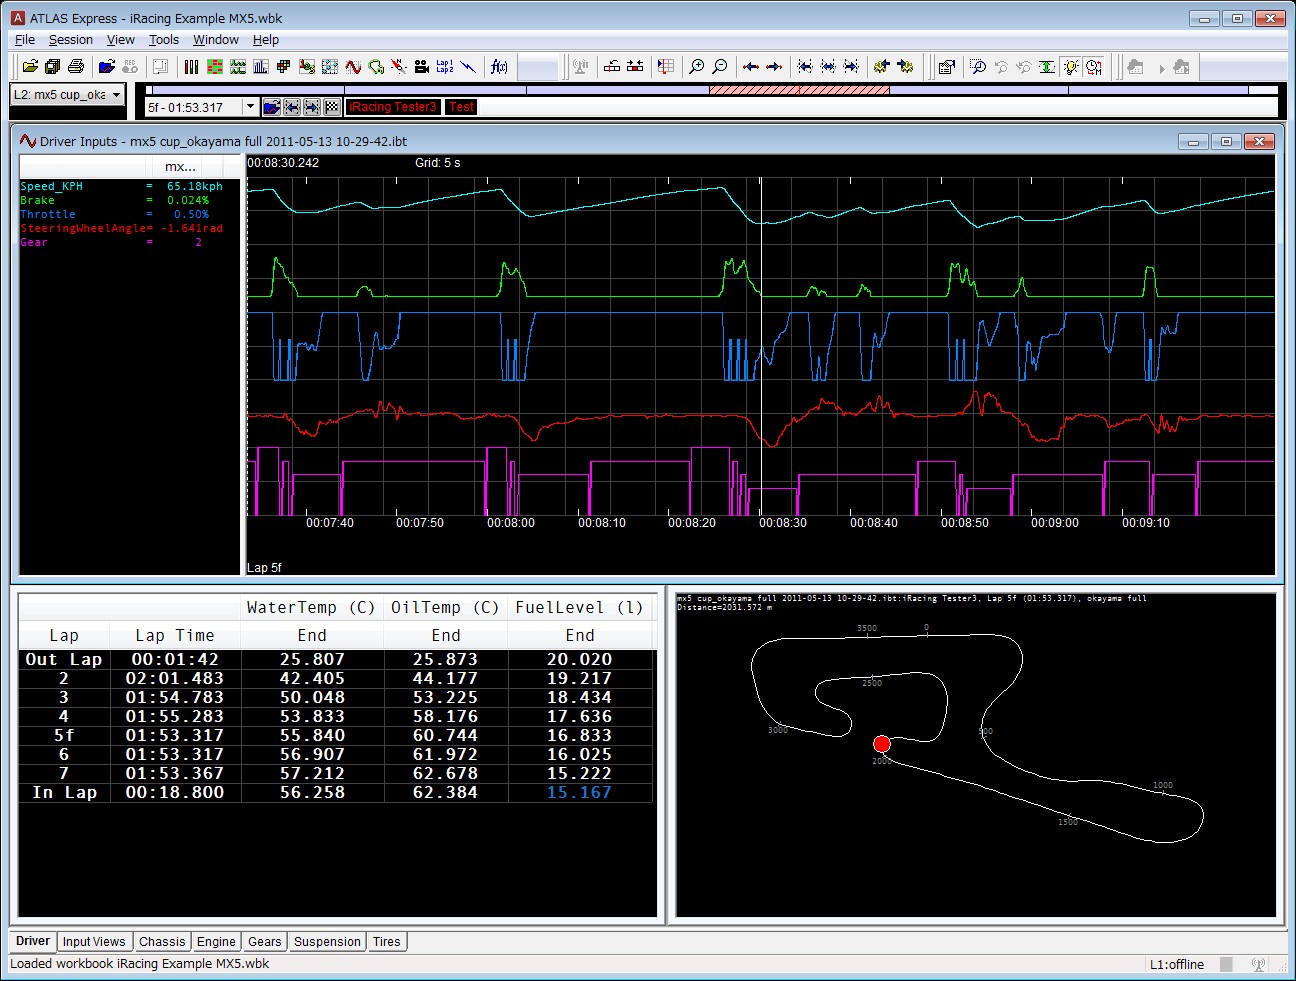Open the Session menu
The width and height of the screenshot is (1296, 981).
click(x=71, y=40)
